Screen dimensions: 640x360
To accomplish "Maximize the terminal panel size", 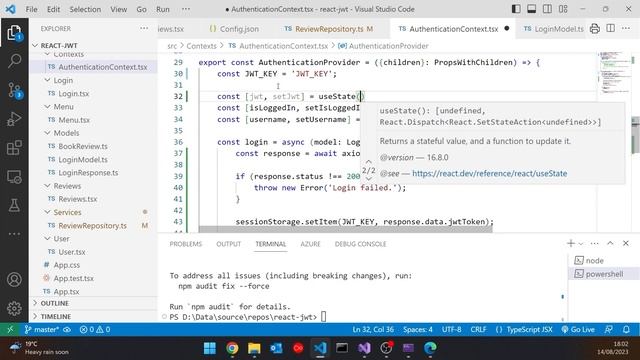I will (610, 243).
